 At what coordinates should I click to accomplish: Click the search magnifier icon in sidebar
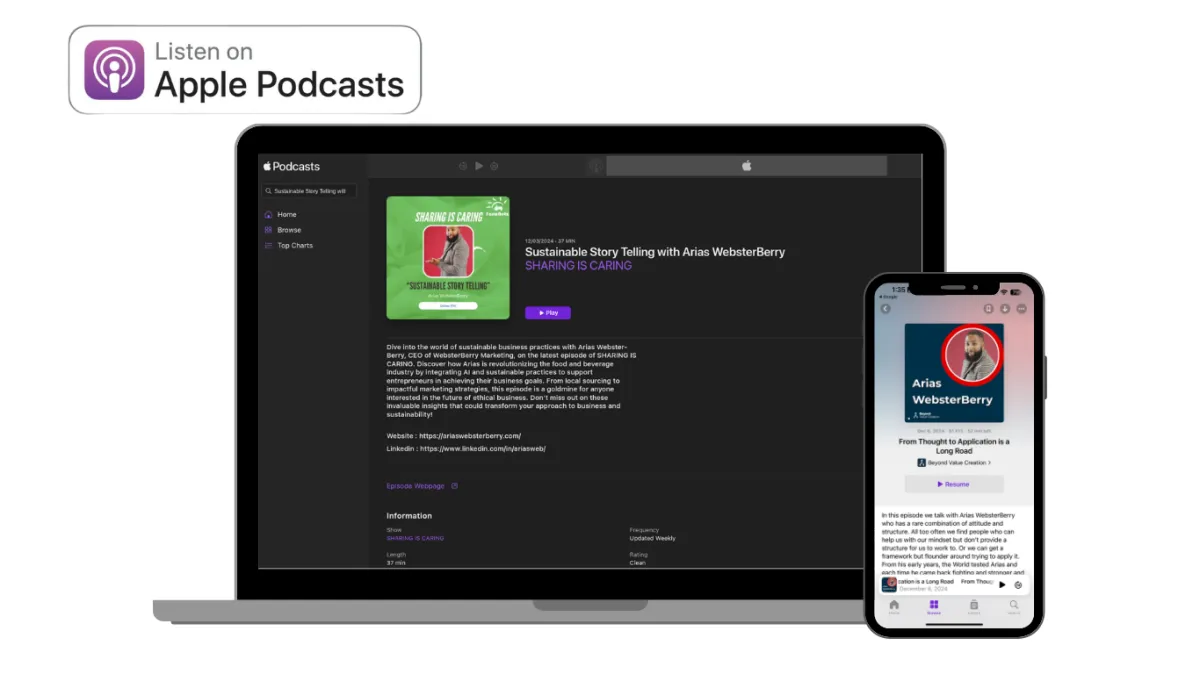pyautogui.click(x=268, y=190)
